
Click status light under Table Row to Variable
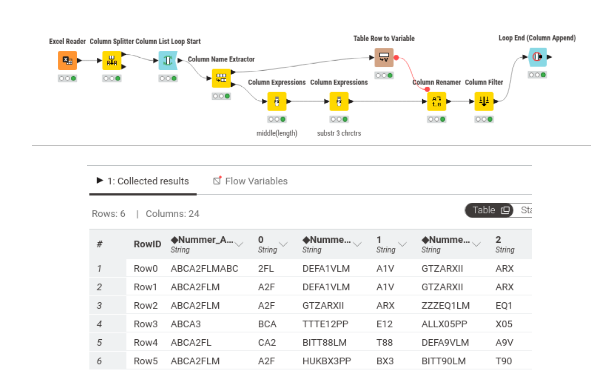pyautogui.click(x=384, y=75)
